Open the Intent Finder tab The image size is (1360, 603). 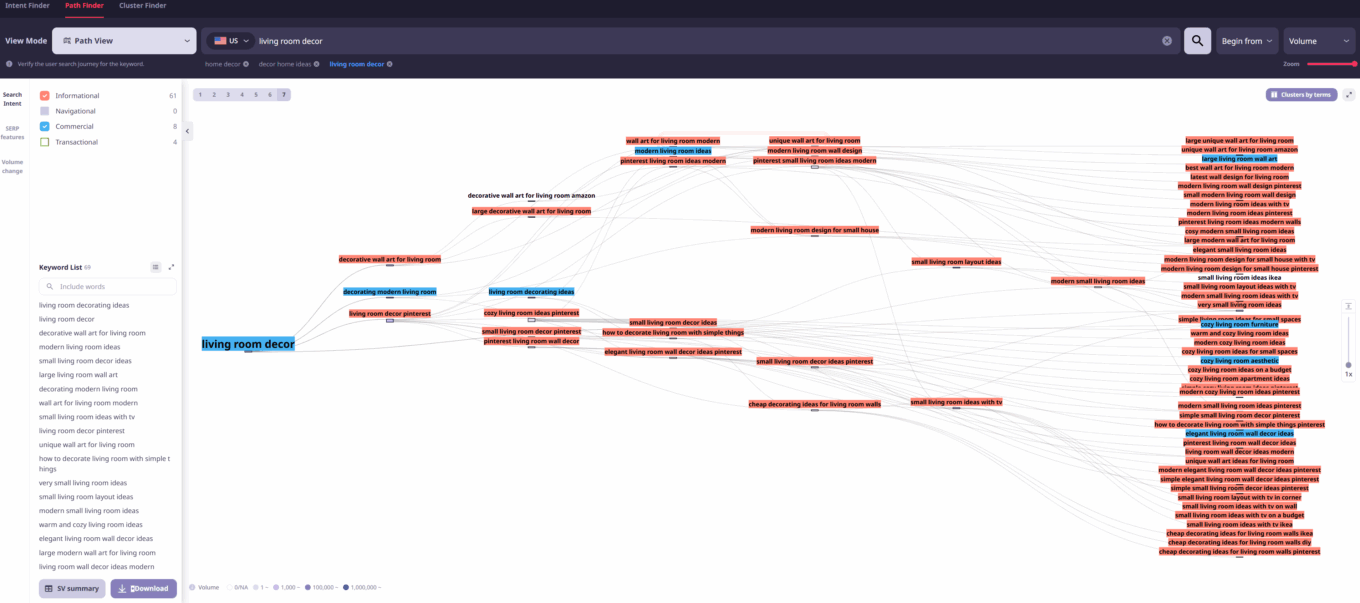(x=27, y=6)
